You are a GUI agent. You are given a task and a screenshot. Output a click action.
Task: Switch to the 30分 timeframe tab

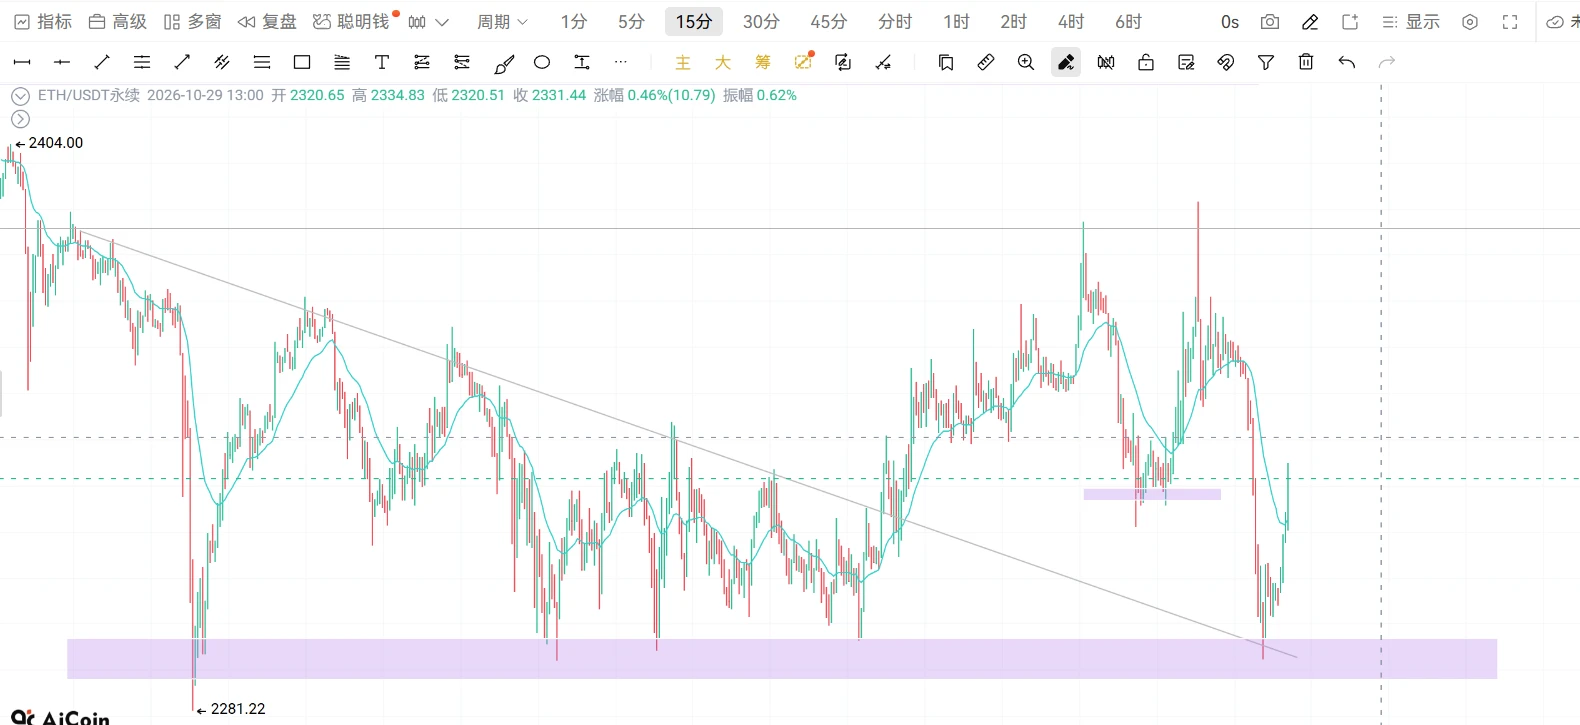click(761, 22)
